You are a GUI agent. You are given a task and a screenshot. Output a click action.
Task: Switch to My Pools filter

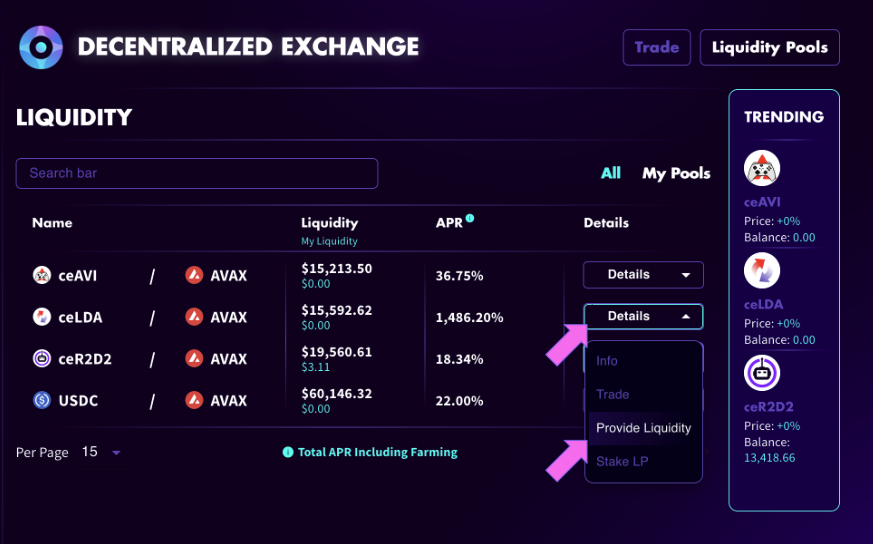[x=676, y=173]
